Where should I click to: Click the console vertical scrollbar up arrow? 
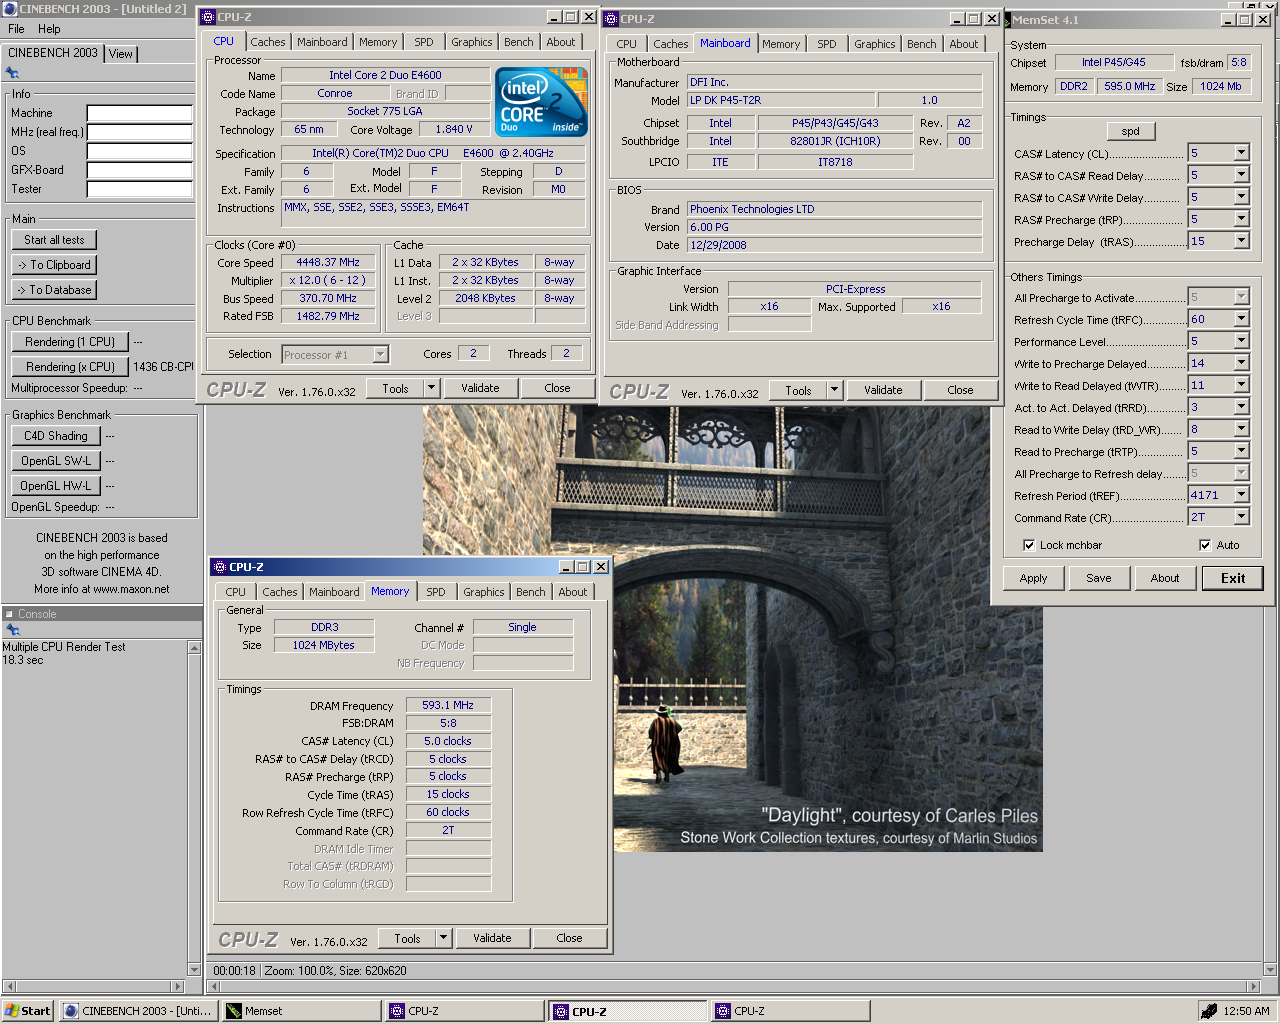point(194,648)
